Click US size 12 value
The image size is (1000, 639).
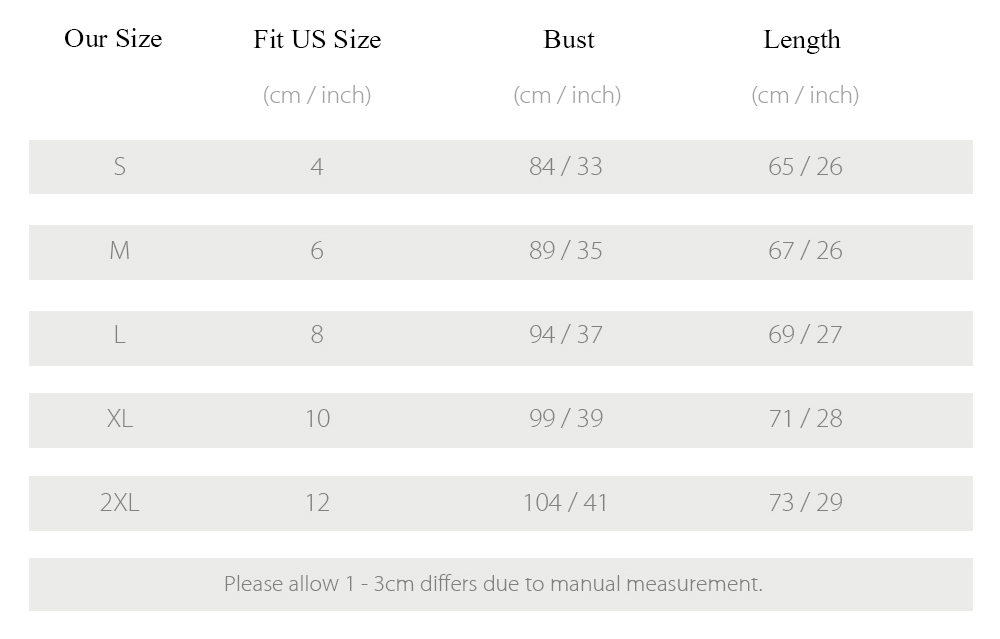point(317,503)
